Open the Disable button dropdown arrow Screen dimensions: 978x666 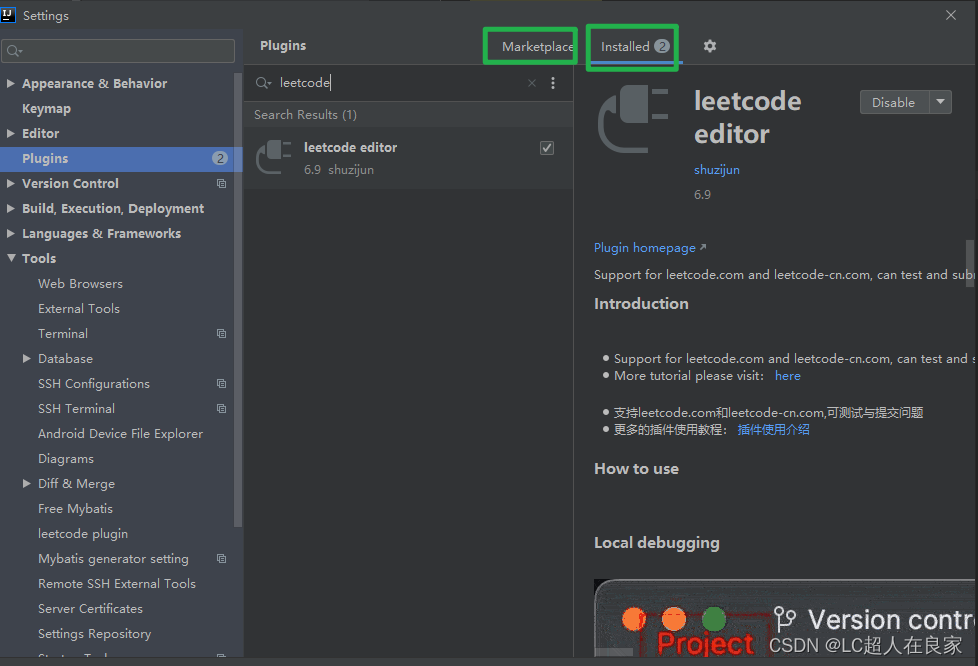[941, 102]
